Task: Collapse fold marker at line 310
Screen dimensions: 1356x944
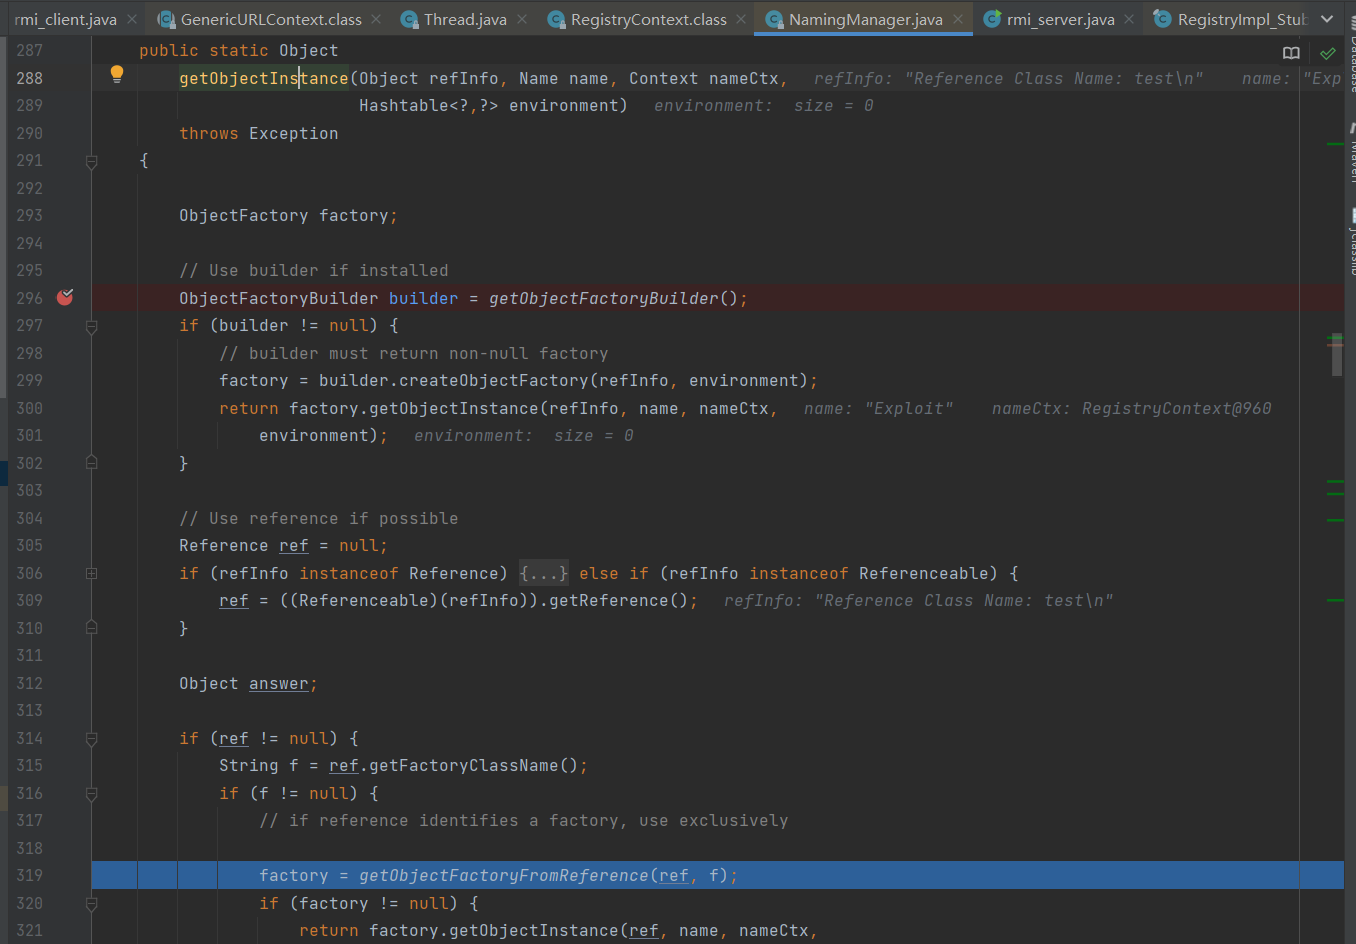Action: 91,628
